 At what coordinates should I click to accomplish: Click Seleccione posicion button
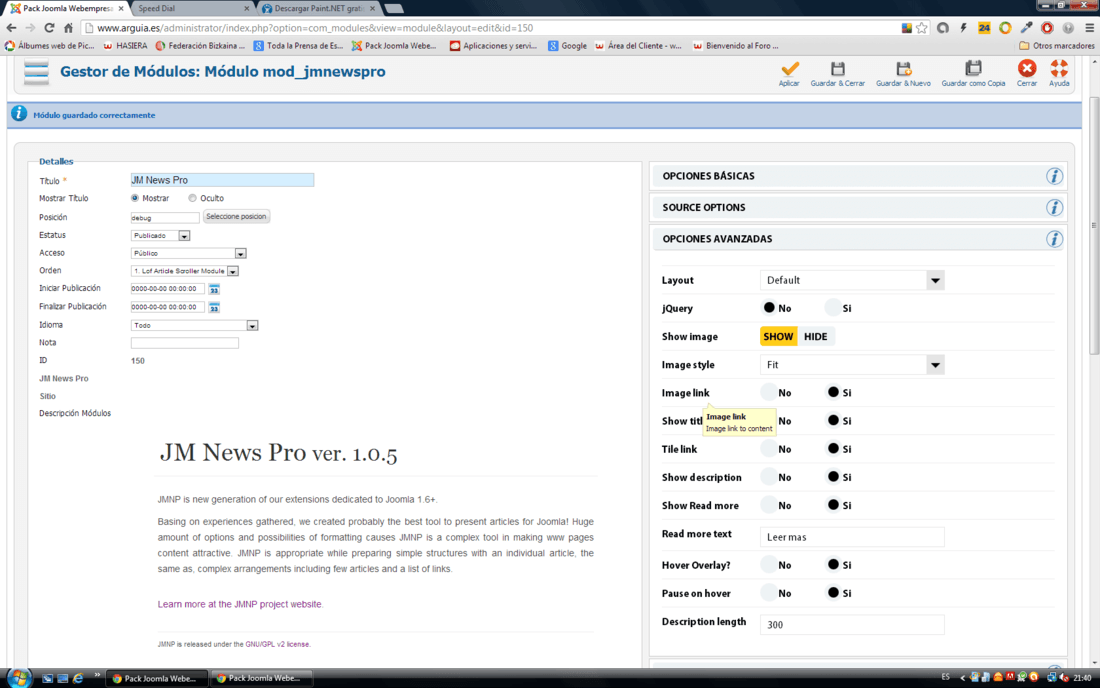click(x=236, y=217)
